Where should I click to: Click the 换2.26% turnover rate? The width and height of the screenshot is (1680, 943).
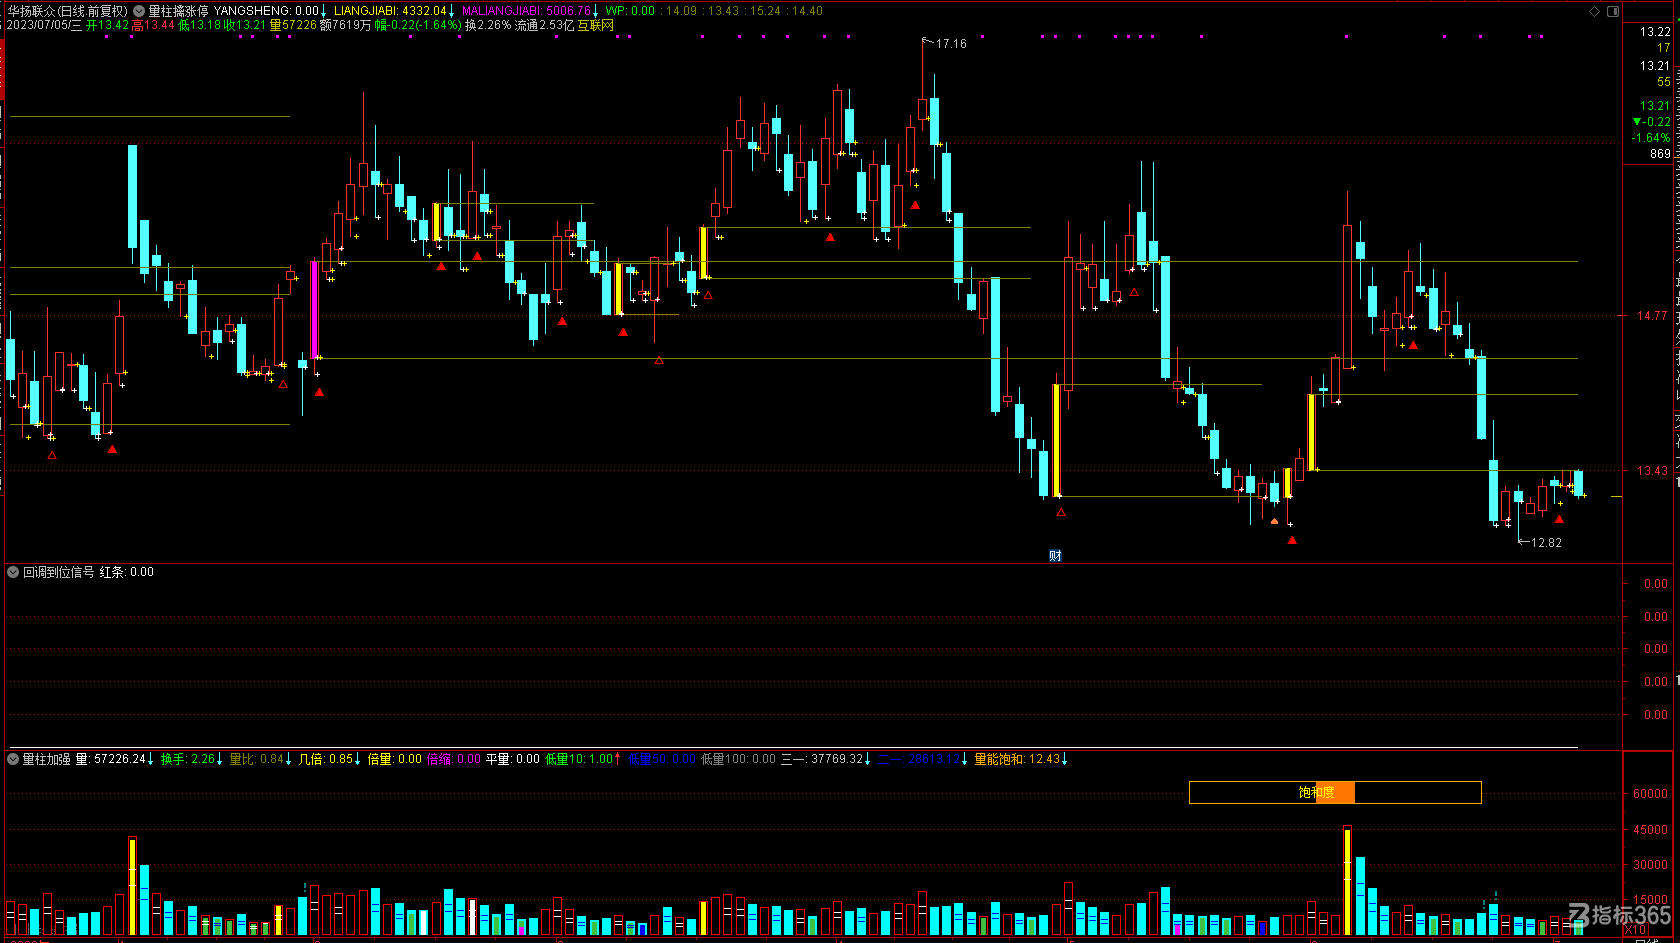[488, 25]
